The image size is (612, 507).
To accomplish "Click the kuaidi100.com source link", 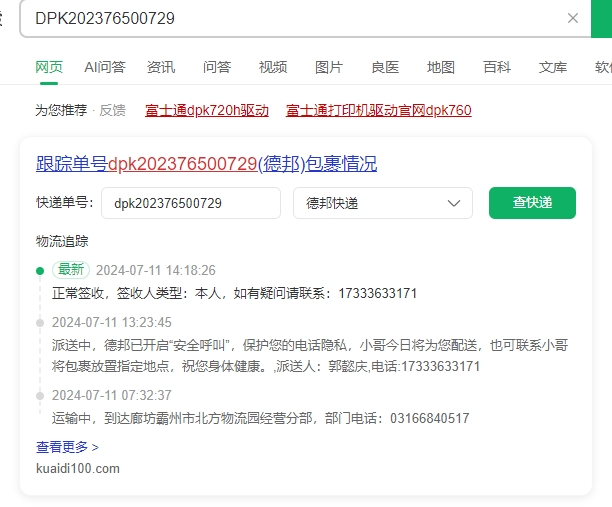I will (78, 468).
